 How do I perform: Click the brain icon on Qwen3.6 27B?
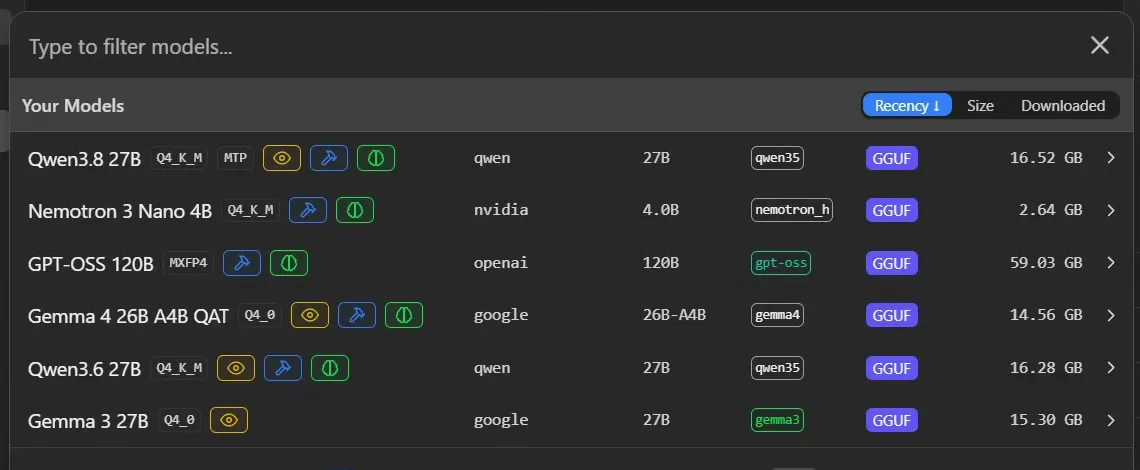pyautogui.click(x=330, y=368)
